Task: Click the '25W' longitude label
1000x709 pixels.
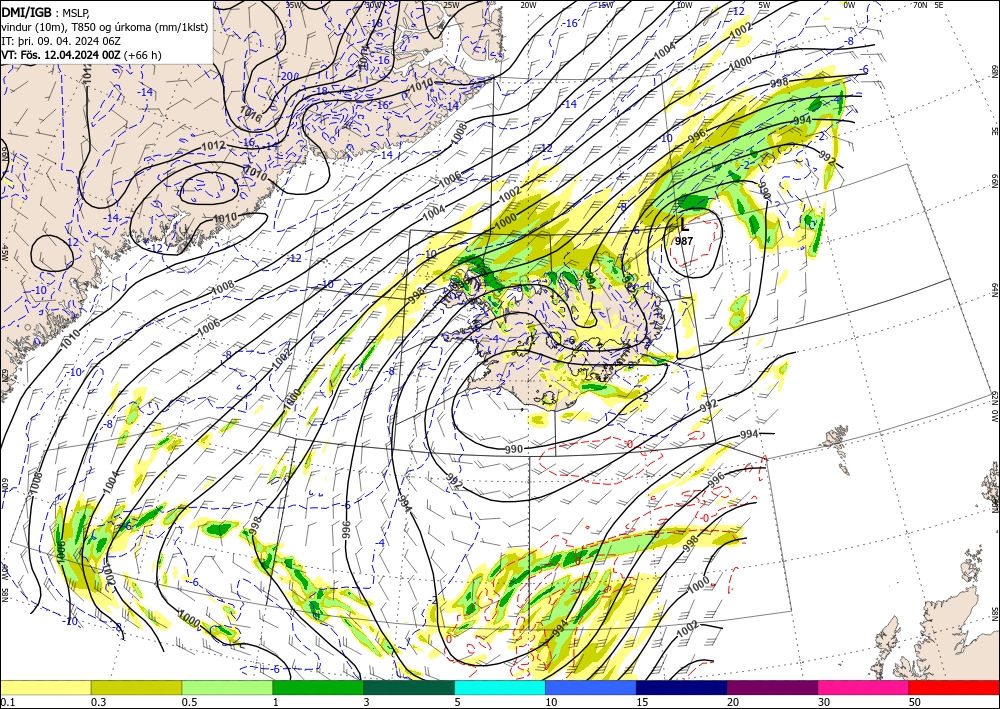Action: point(451,5)
